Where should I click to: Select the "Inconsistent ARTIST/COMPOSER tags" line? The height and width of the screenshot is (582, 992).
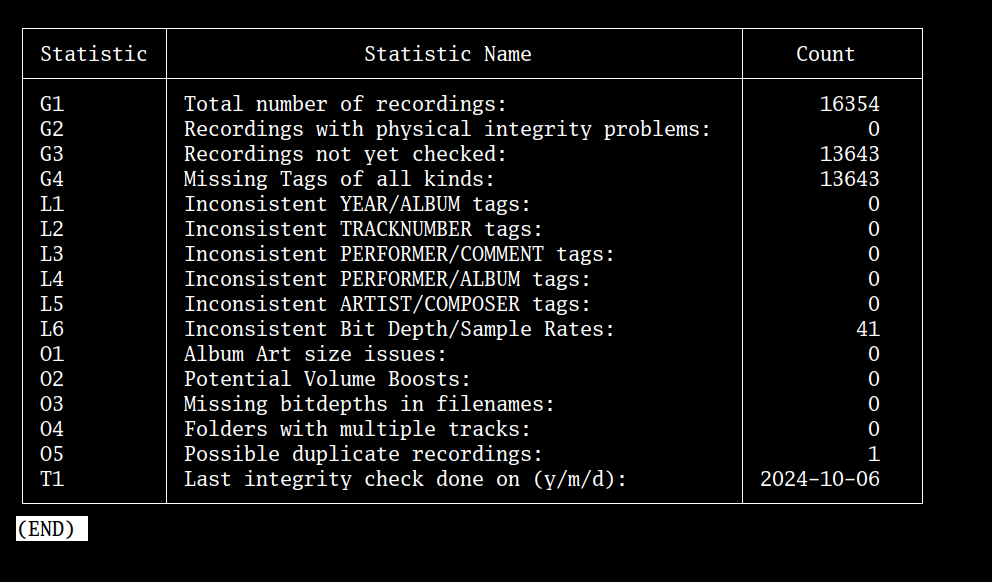387,304
